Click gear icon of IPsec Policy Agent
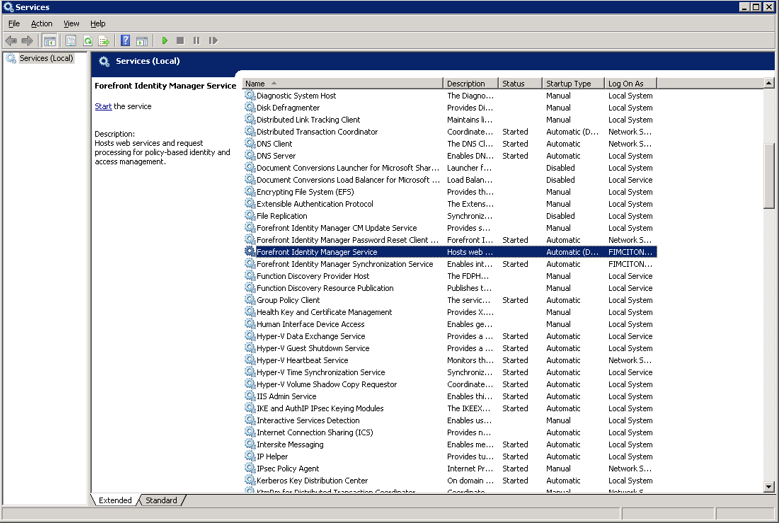Screen dimensions: 781x525 (x=250, y=468)
